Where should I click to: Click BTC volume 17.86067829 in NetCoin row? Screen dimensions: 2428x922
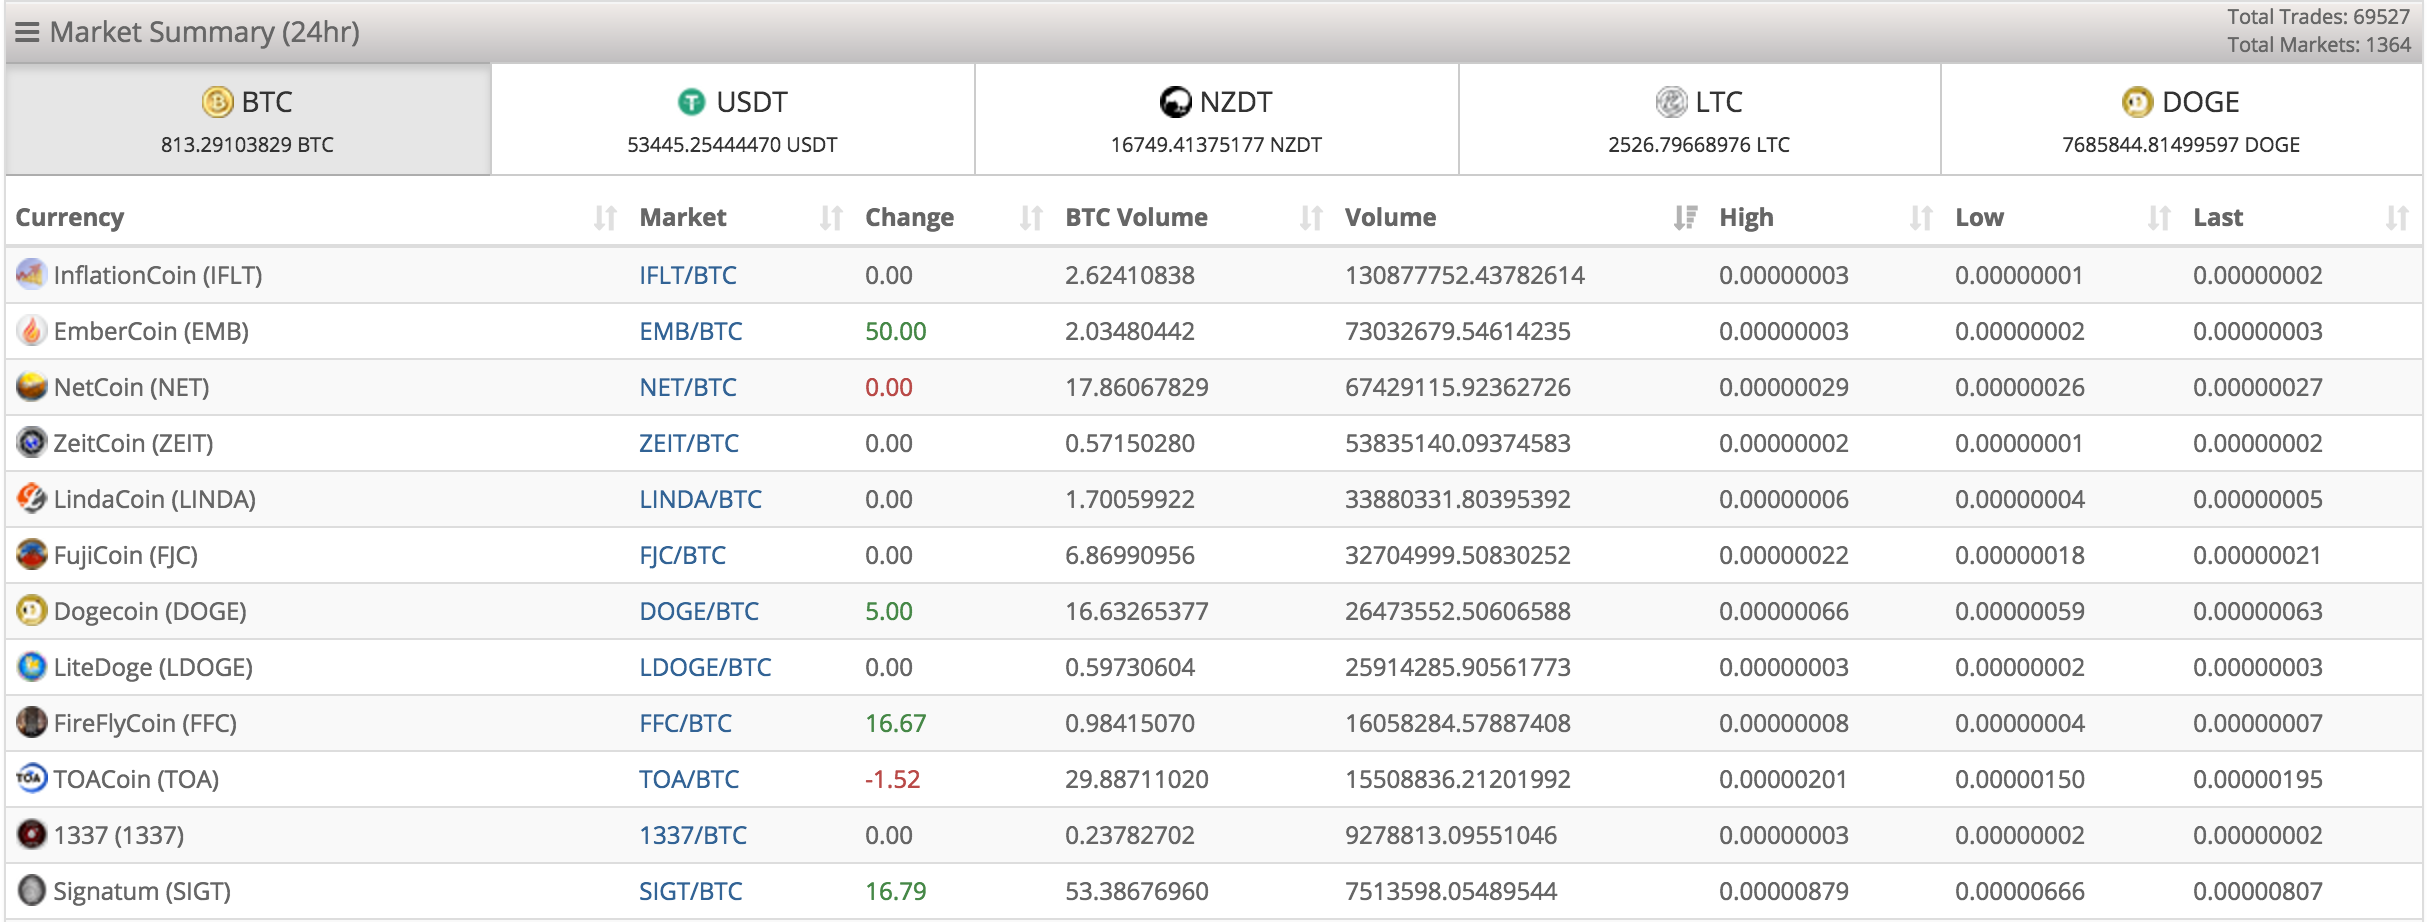pos(1137,387)
